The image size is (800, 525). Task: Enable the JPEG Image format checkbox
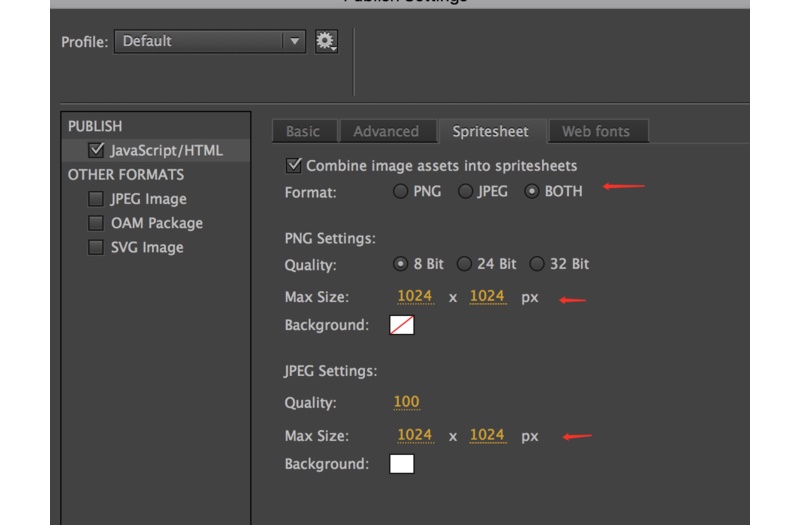point(96,199)
